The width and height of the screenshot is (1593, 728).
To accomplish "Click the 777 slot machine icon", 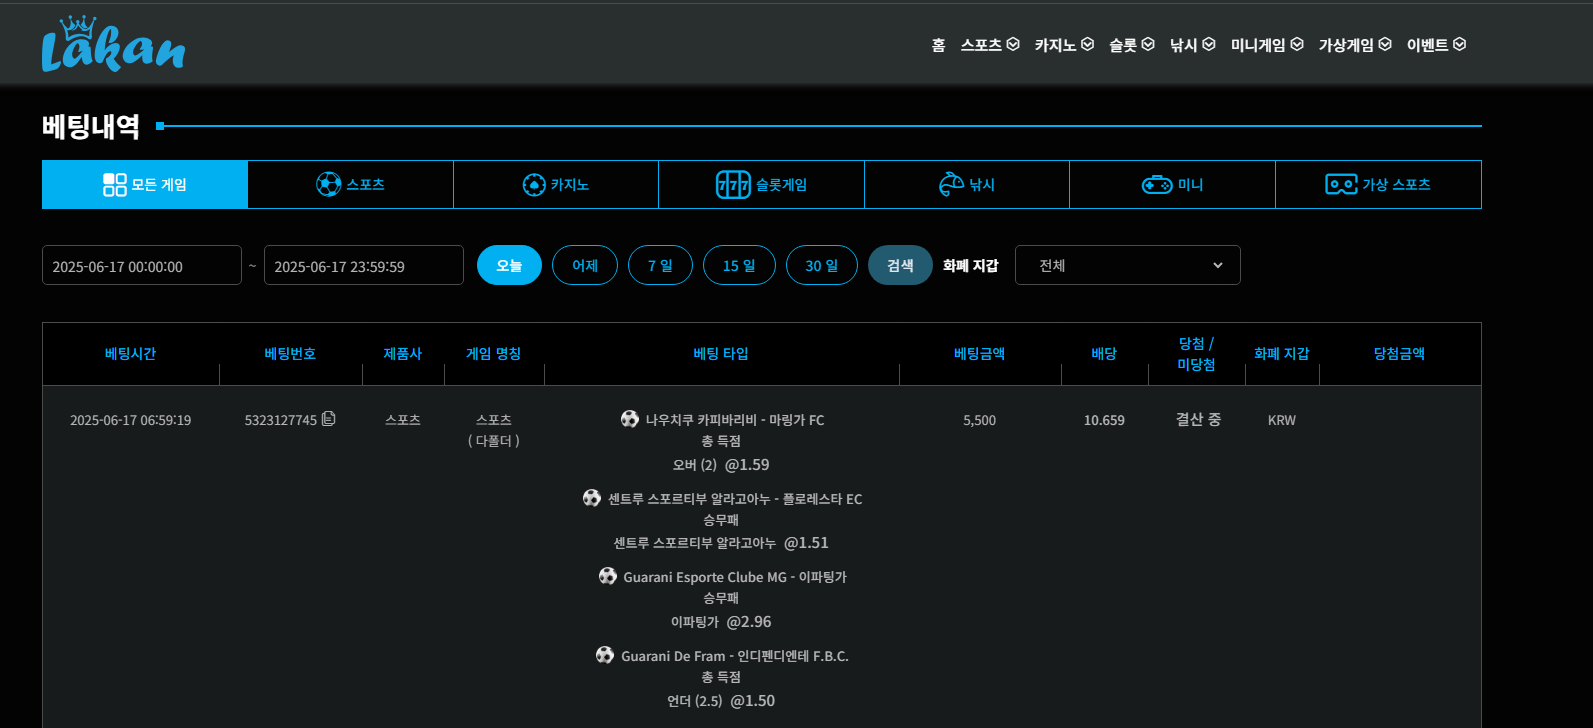I will point(732,185).
